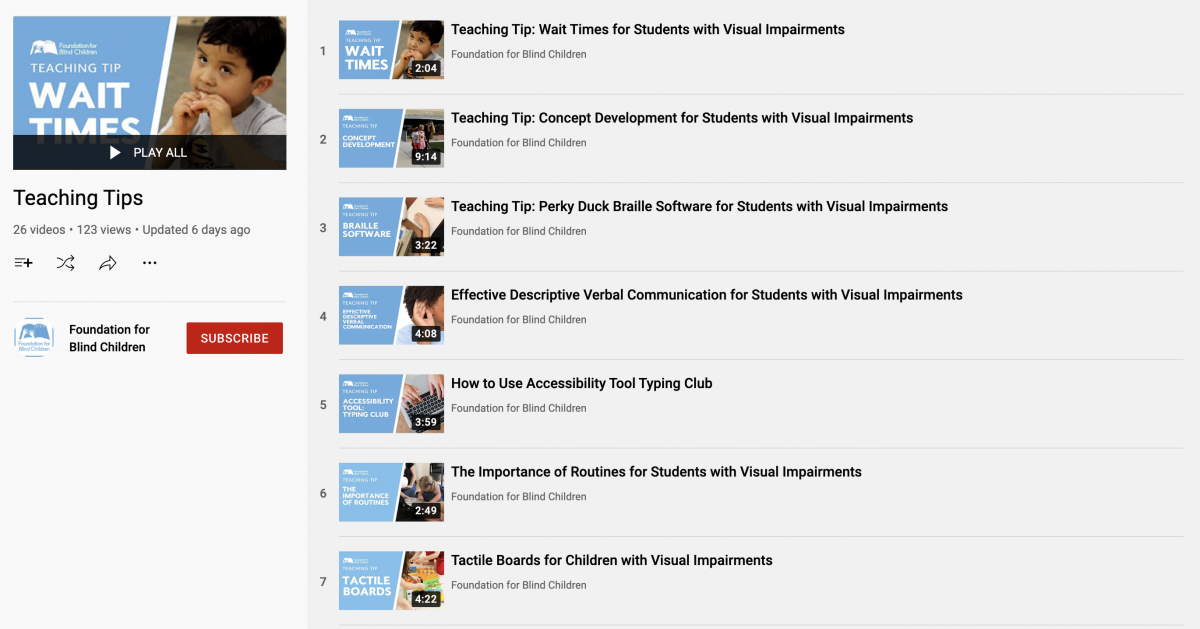Image resolution: width=1200 pixels, height=629 pixels.
Task: Click the Foundation for Blind Children avatar
Action: coord(33,338)
